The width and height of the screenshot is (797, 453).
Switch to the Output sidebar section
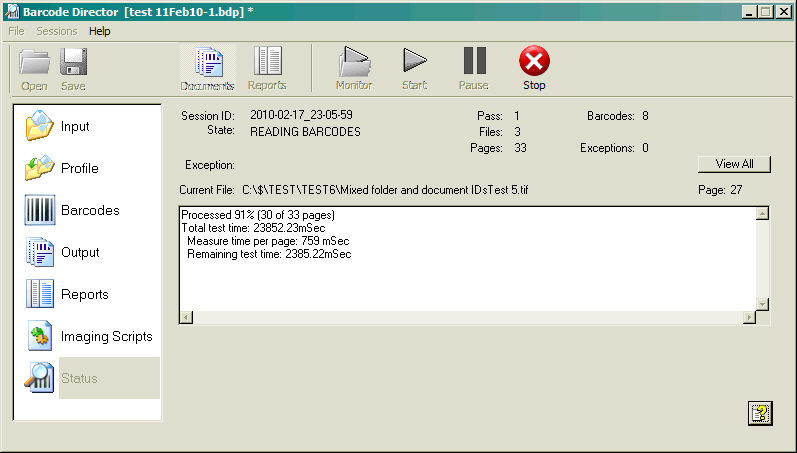tap(80, 253)
